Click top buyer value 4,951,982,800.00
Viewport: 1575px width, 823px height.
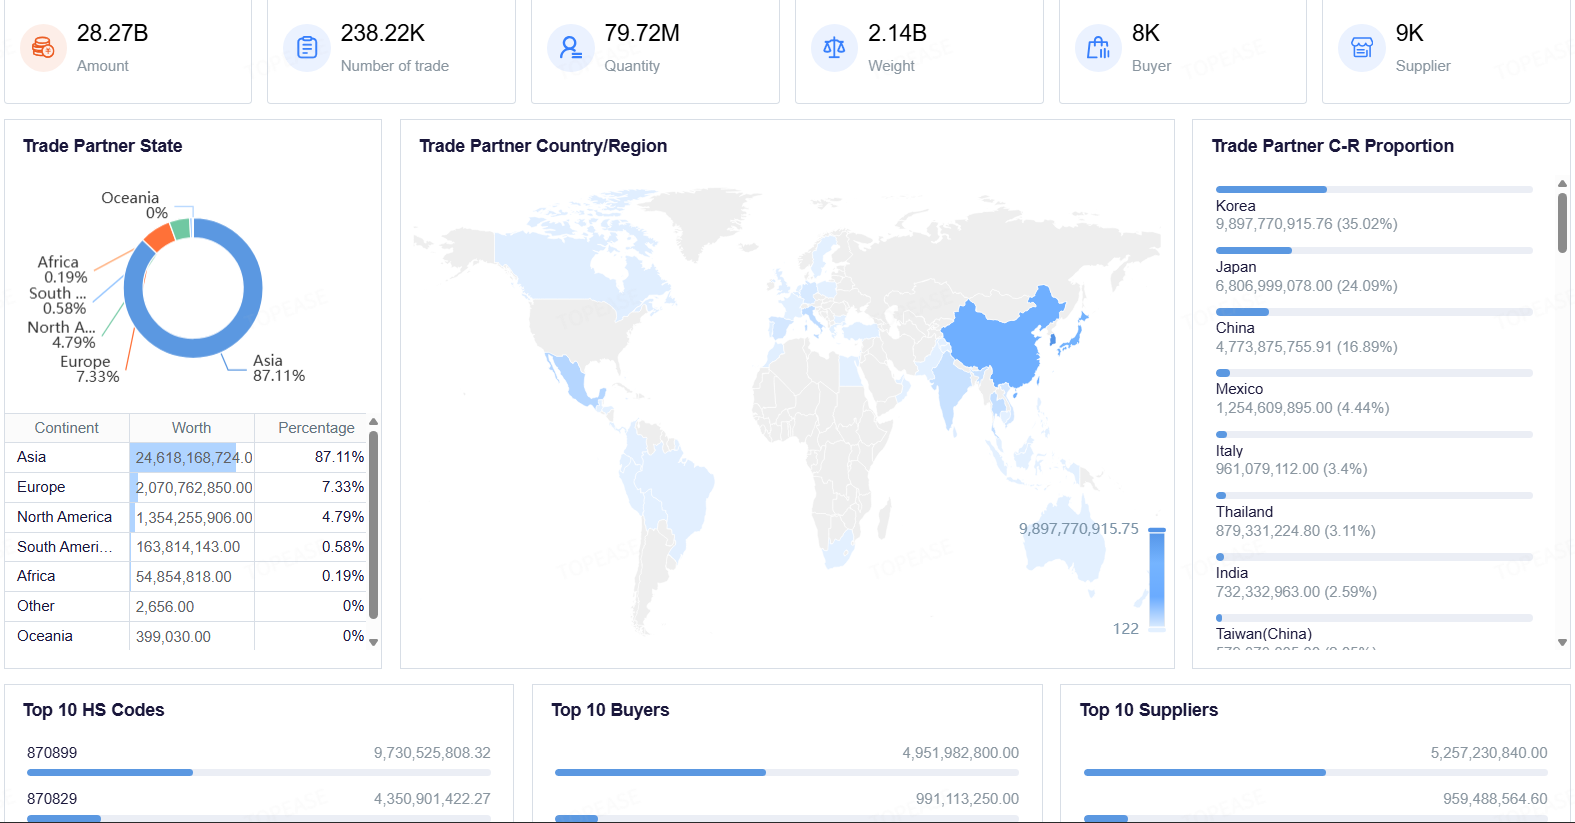click(960, 753)
